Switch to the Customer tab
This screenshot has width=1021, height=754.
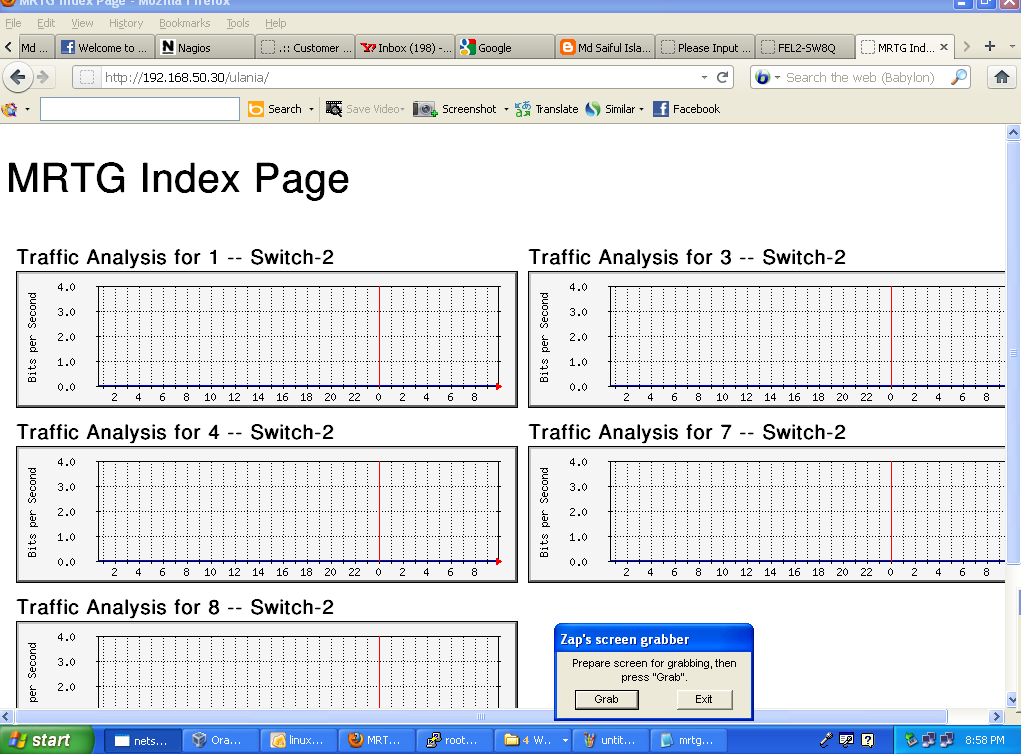pyautogui.click(x=305, y=48)
